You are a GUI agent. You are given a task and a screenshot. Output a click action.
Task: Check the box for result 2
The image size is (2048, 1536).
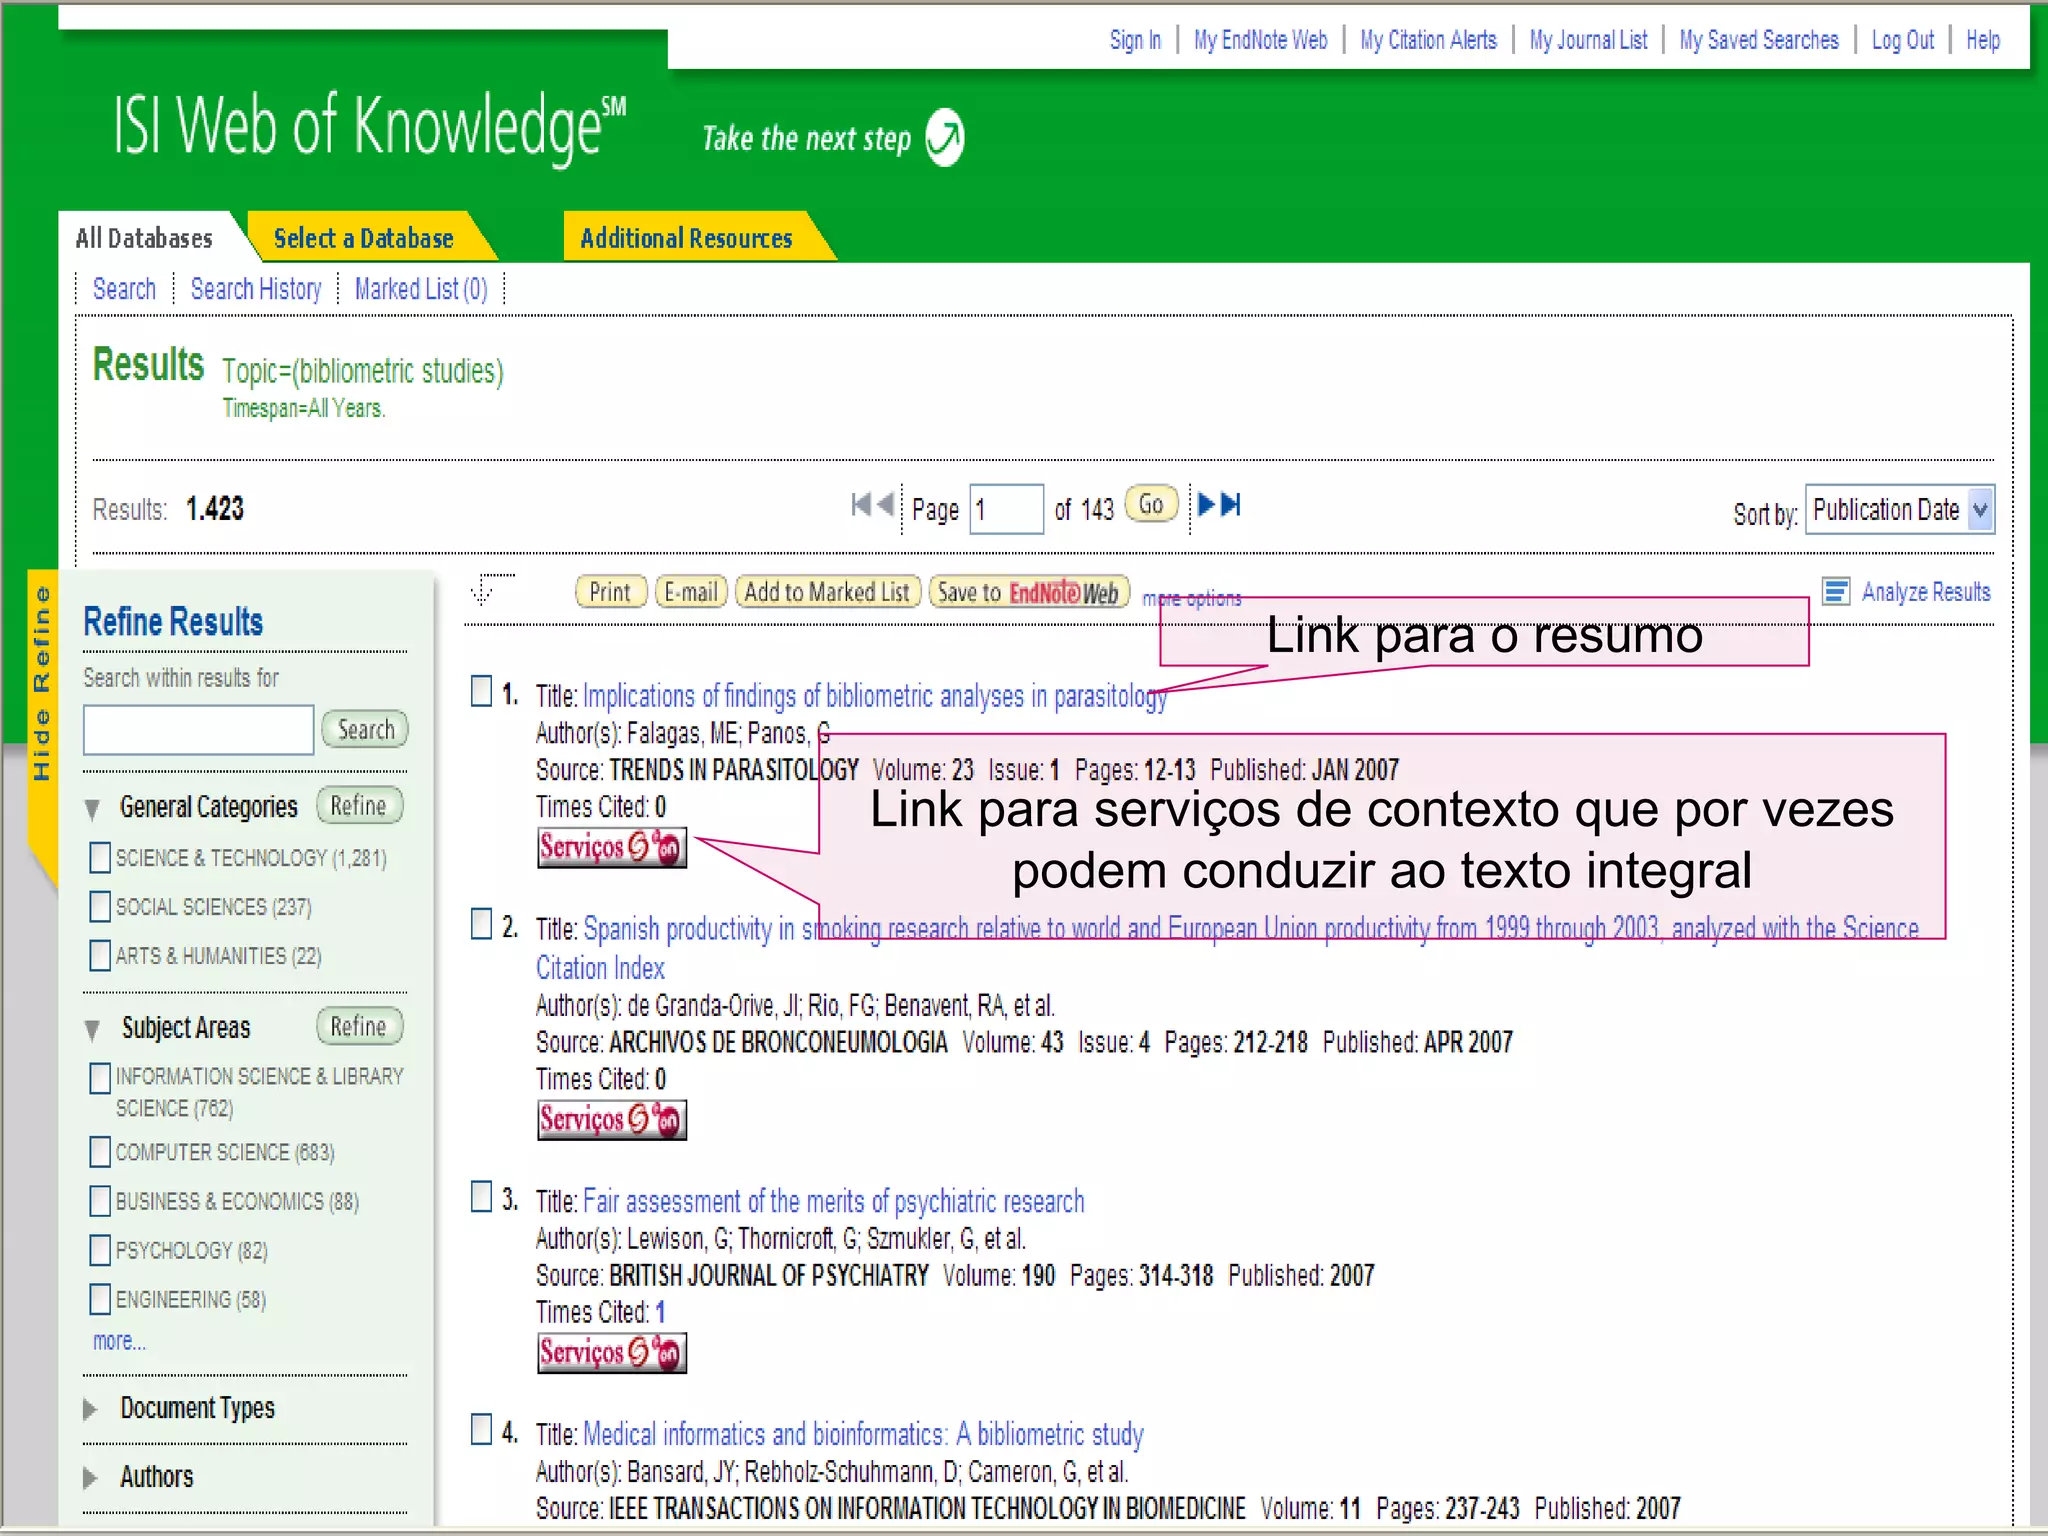click(x=481, y=924)
